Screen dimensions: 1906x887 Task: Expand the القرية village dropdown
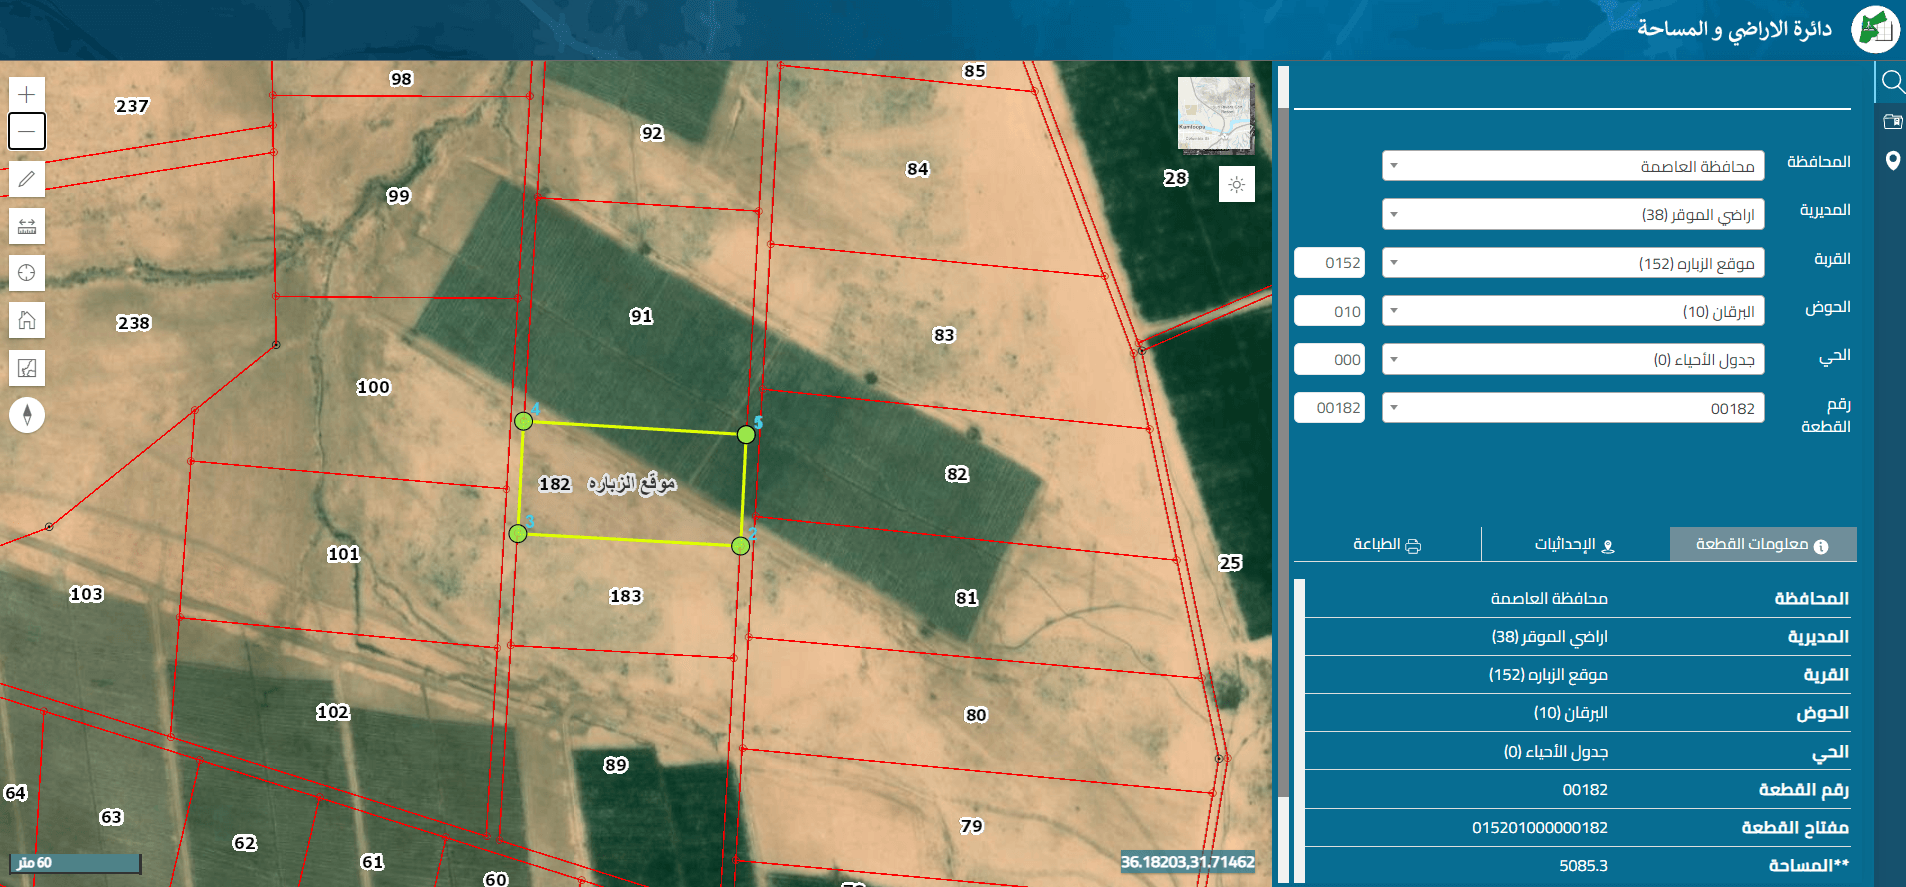[x=1573, y=263]
